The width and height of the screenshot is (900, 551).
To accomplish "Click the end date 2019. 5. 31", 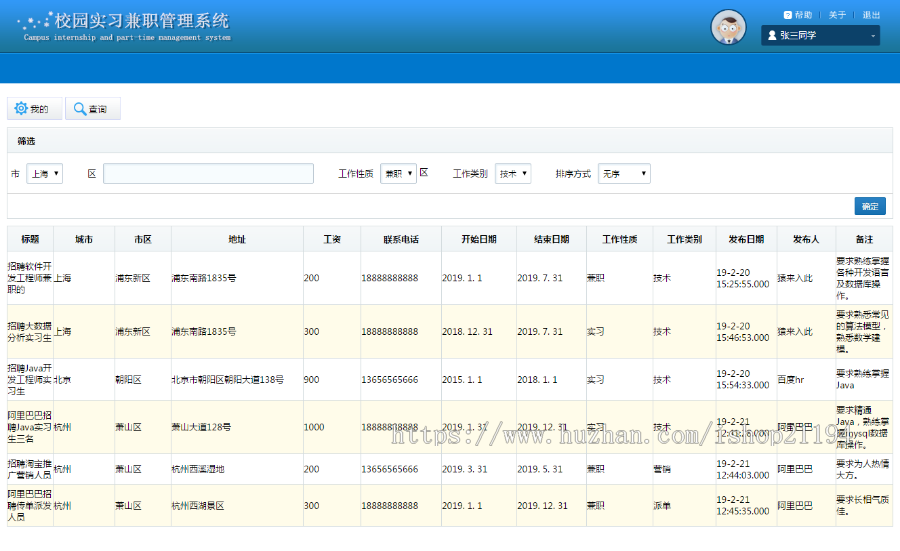I will [x=540, y=469].
